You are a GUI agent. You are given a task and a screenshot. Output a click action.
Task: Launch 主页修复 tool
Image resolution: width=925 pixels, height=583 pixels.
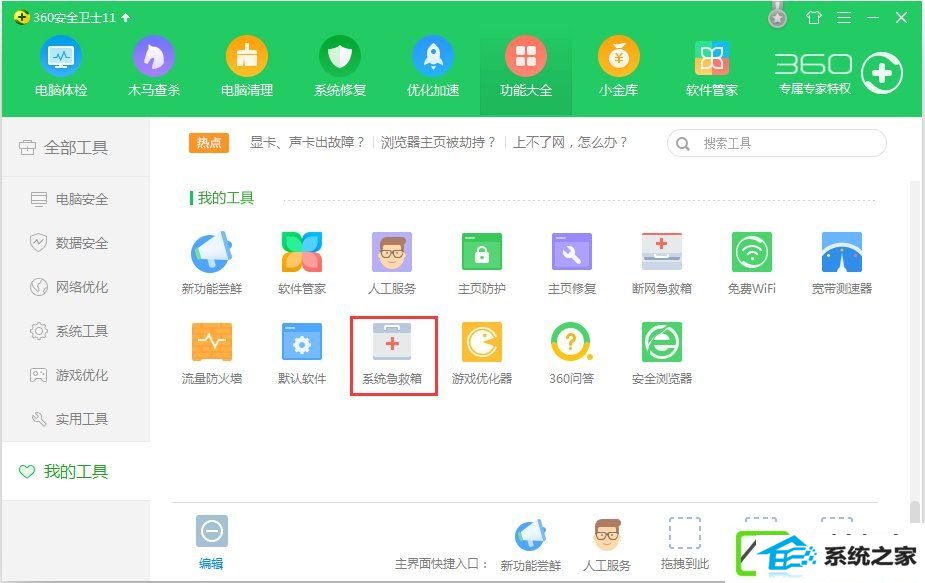pyautogui.click(x=572, y=263)
